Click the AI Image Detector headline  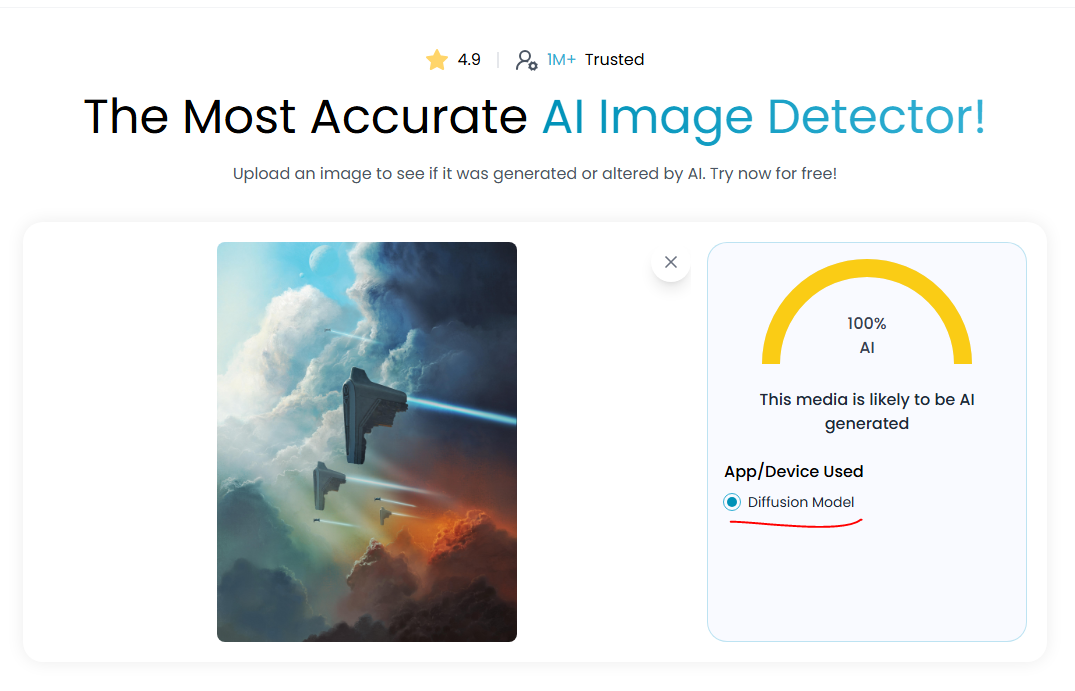(x=764, y=117)
